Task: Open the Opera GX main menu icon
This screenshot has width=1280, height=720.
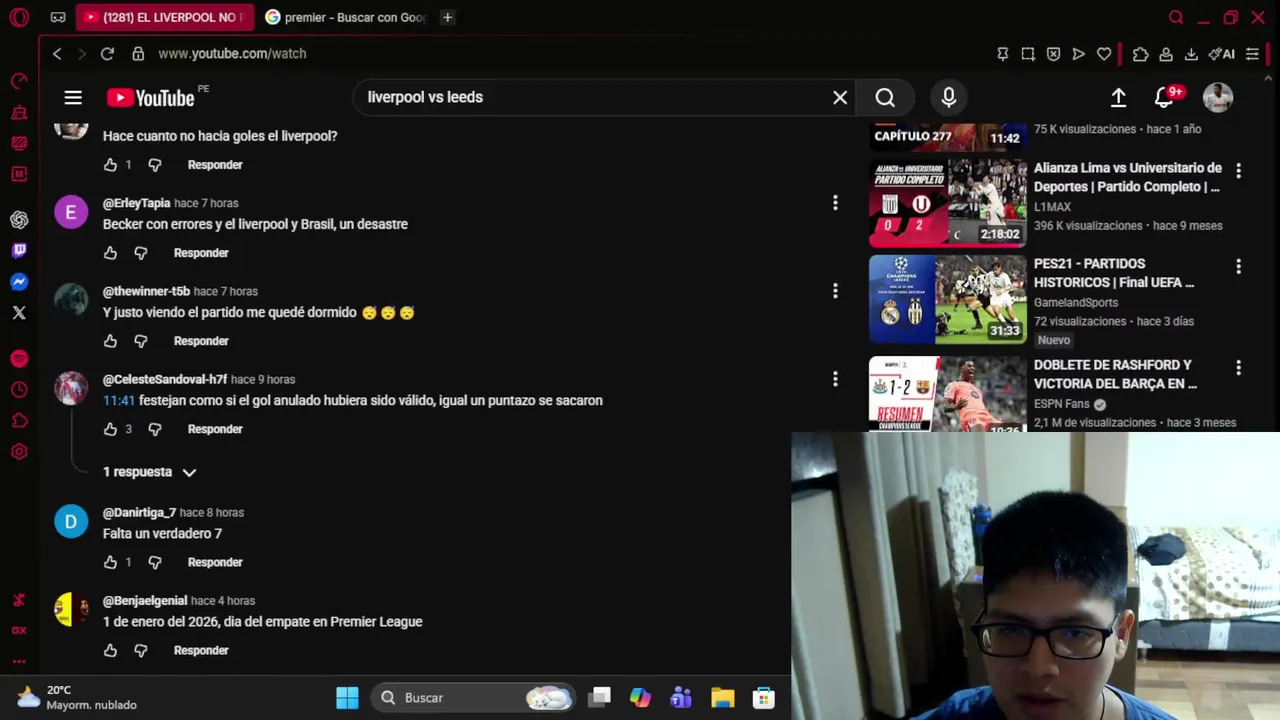Action: click(x=19, y=17)
